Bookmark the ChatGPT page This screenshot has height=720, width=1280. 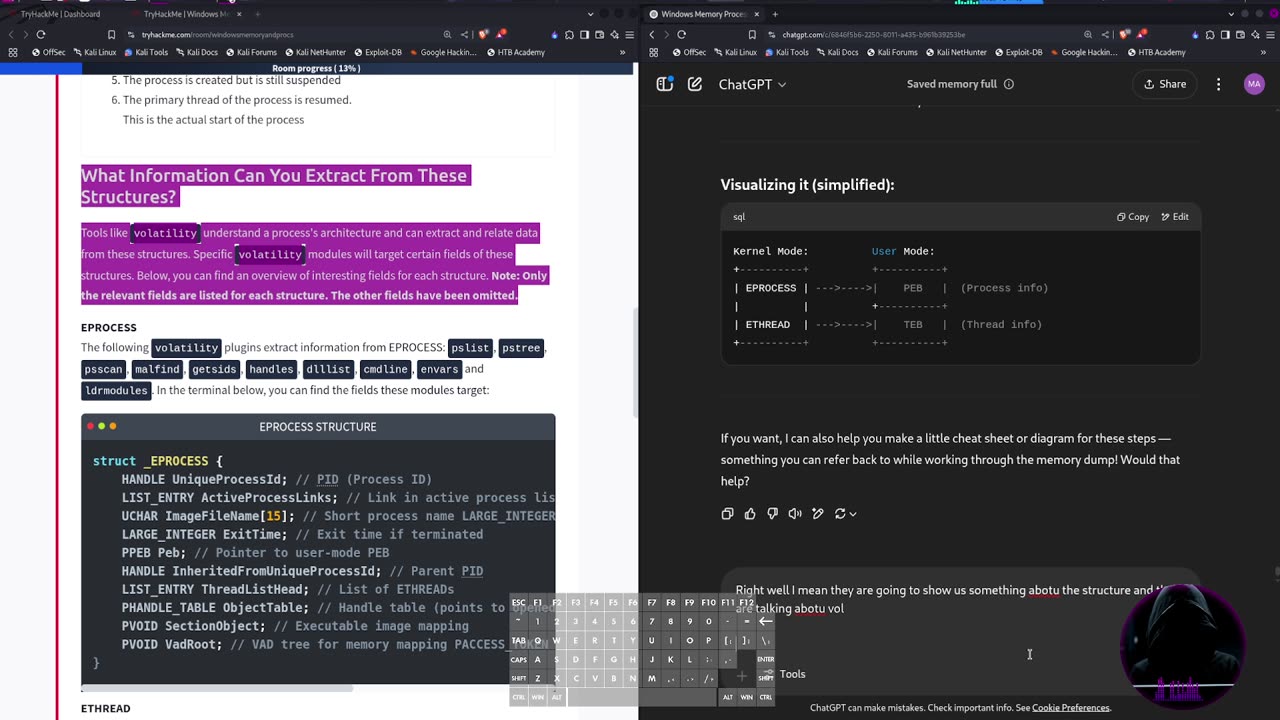click(753, 34)
